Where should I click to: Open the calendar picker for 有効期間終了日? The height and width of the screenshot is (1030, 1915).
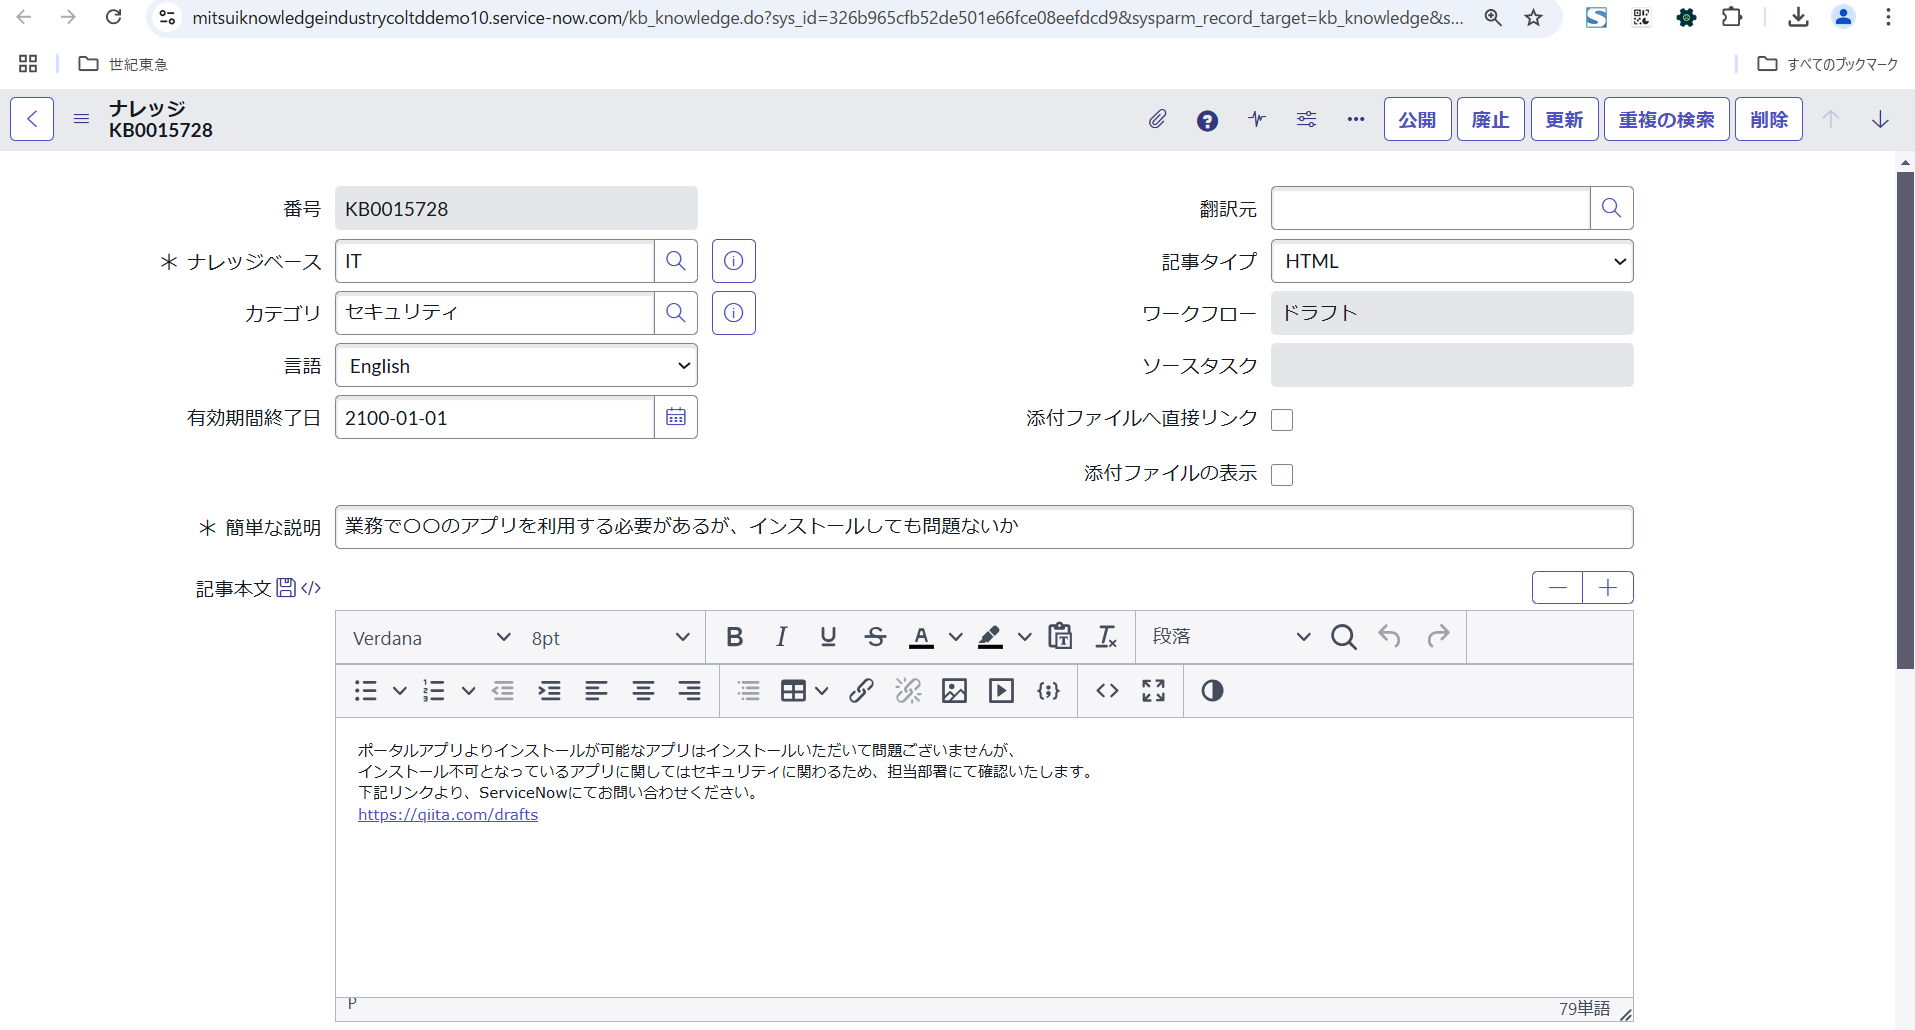pyautogui.click(x=676, y=417)
